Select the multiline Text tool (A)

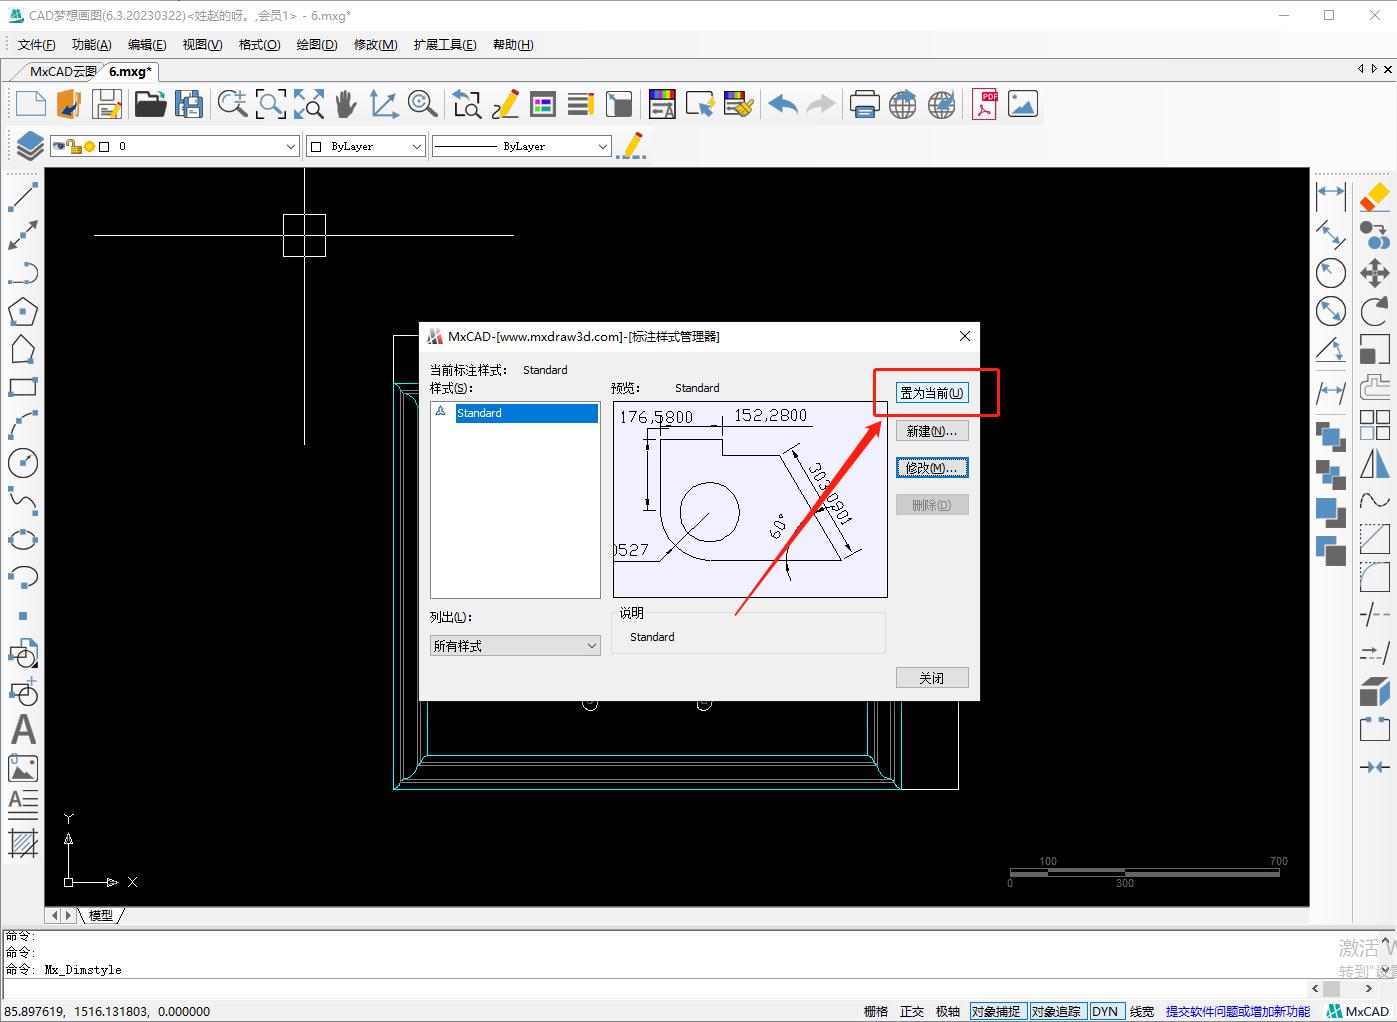point(23,730)
